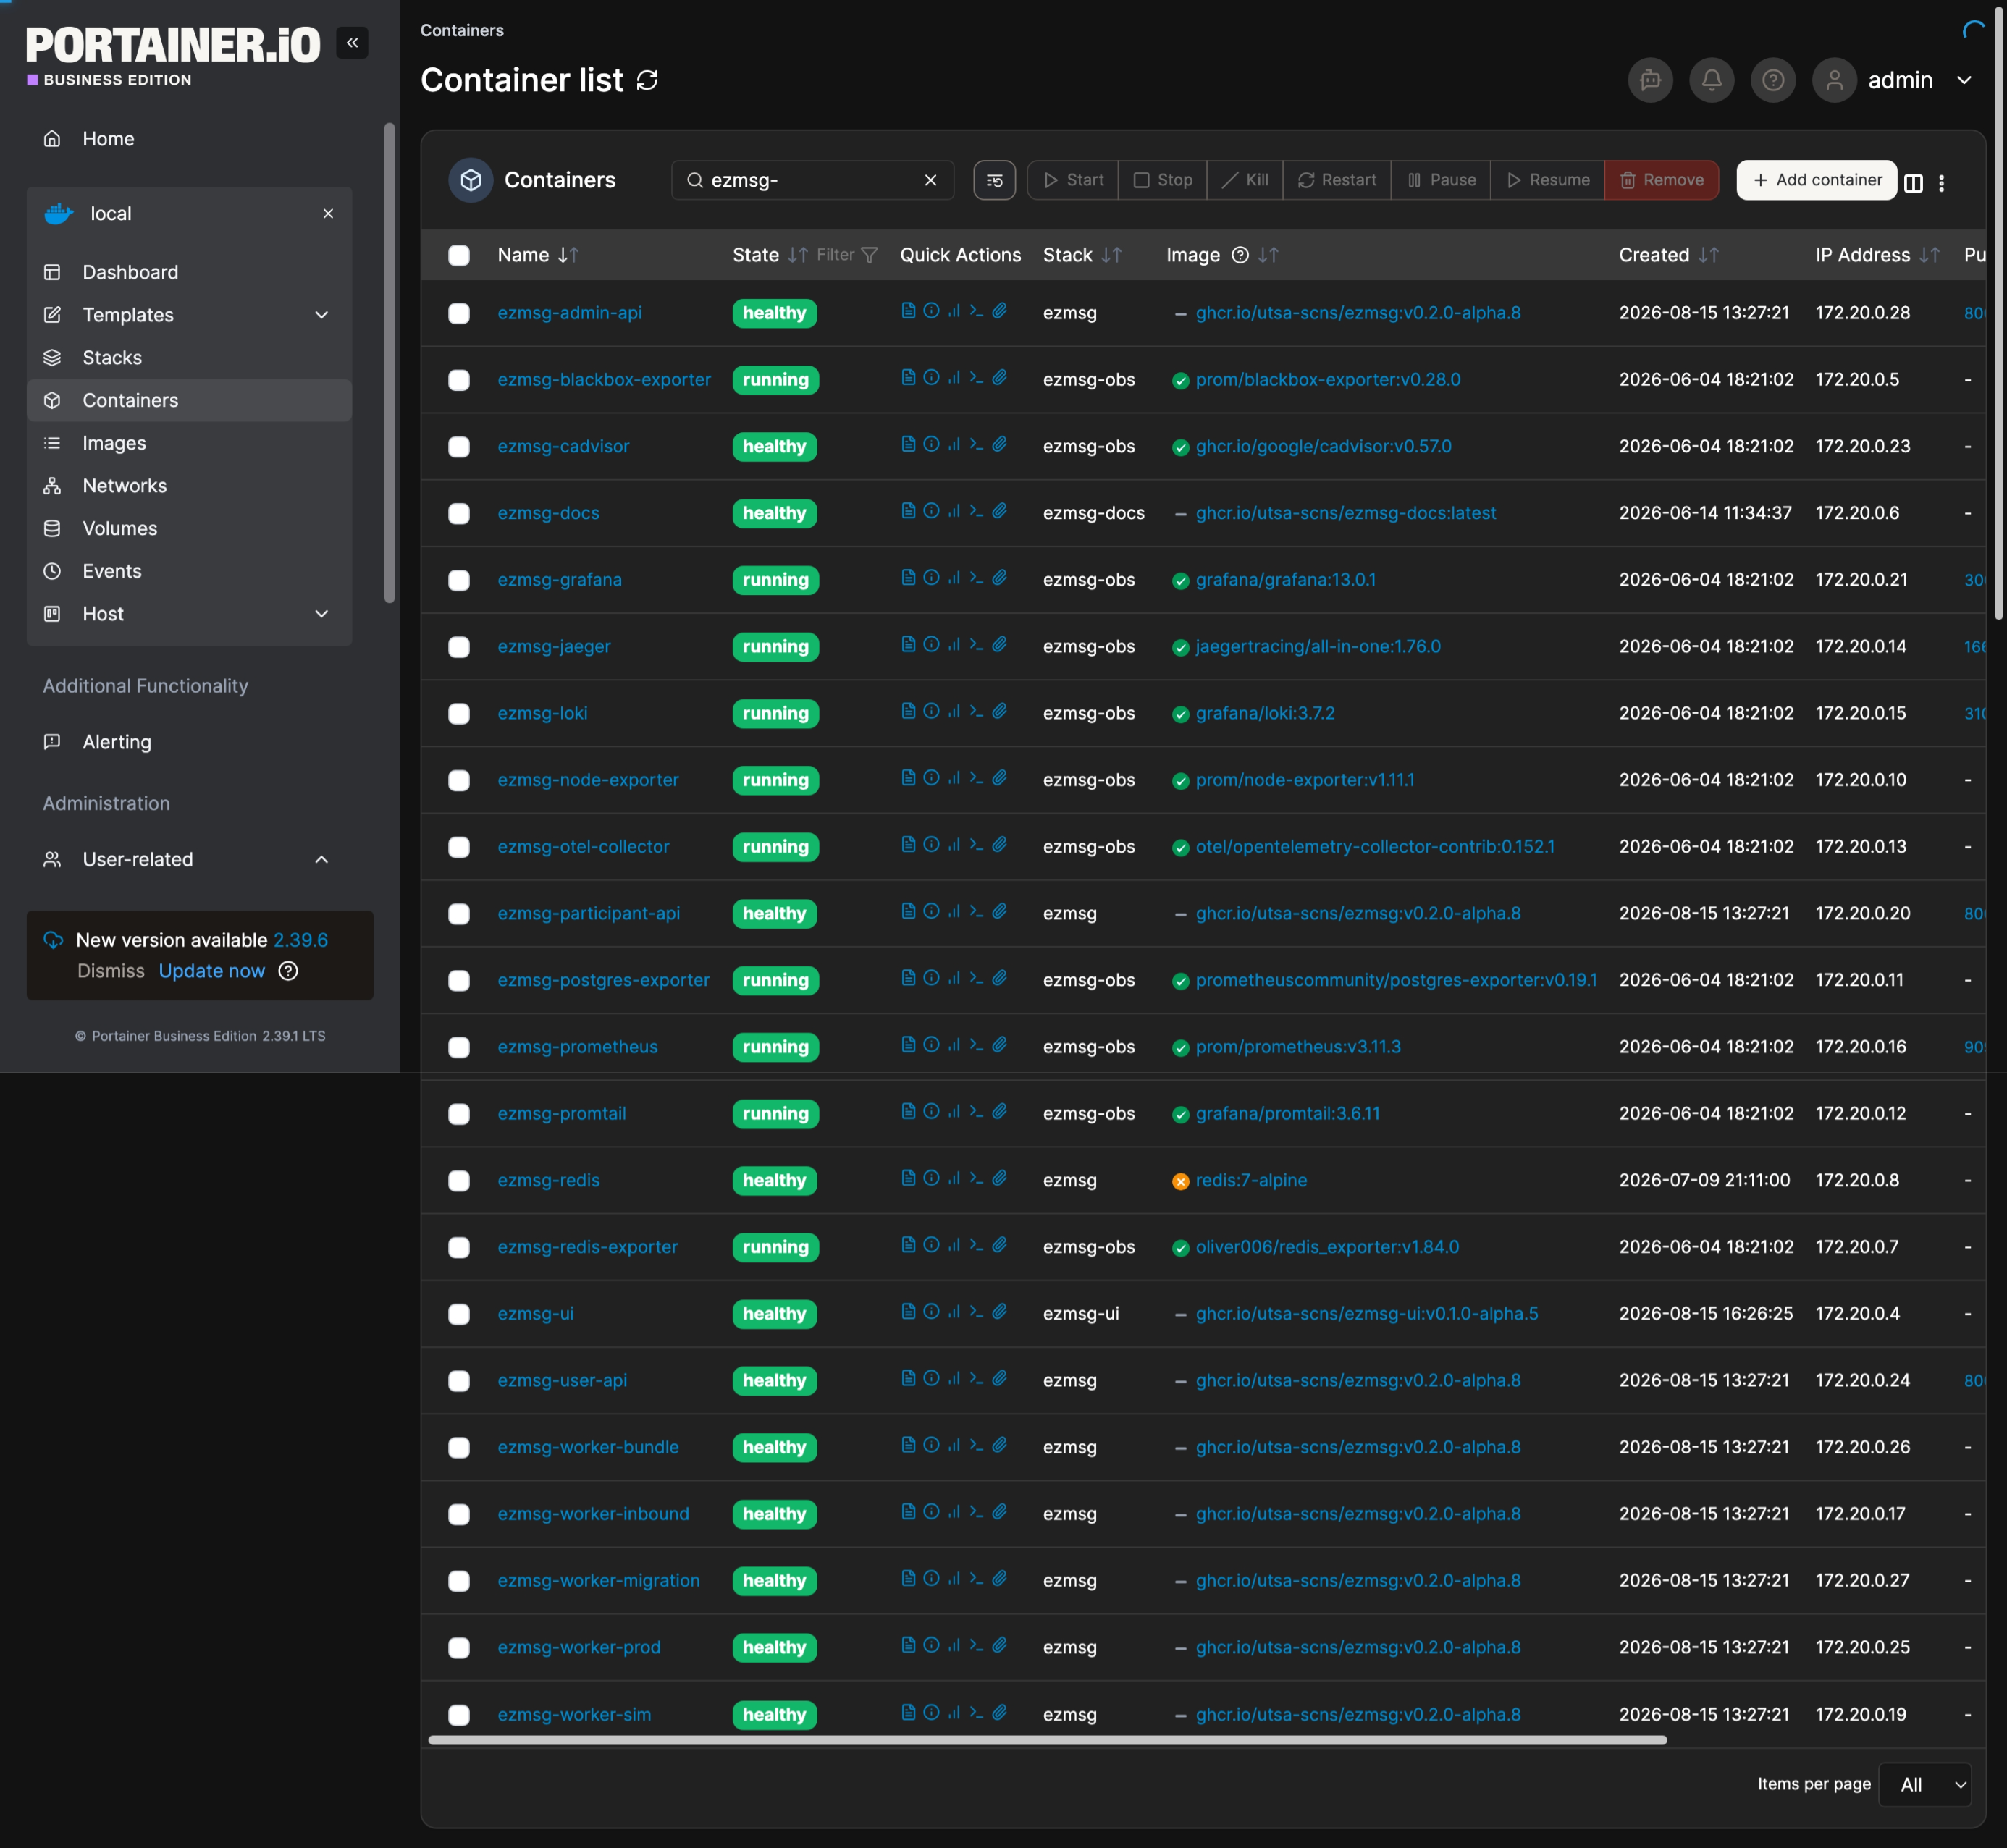Select the ezmsg-admin-api row checkbox
2007x1848 pixels.
[459, 313]
